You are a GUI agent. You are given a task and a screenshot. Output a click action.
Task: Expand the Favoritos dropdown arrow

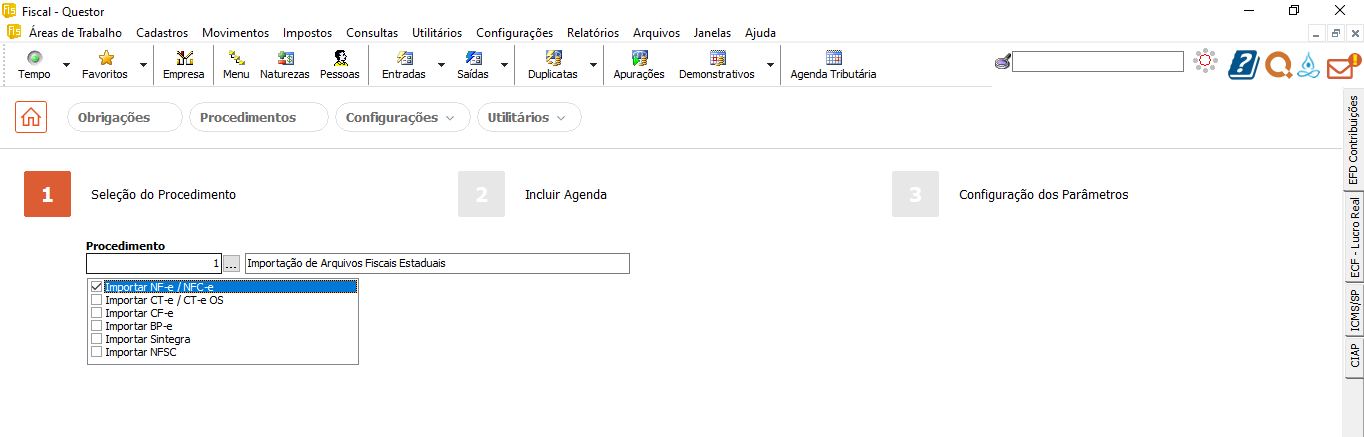tap(143, 65)
